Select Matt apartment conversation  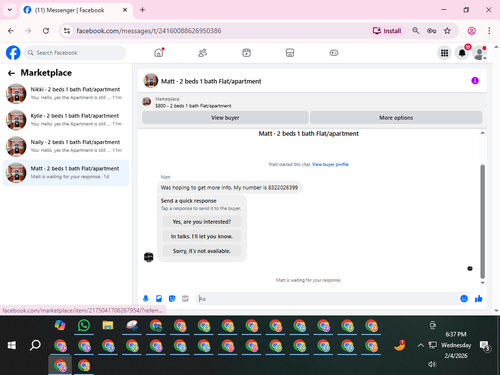(x=66, y=173)
